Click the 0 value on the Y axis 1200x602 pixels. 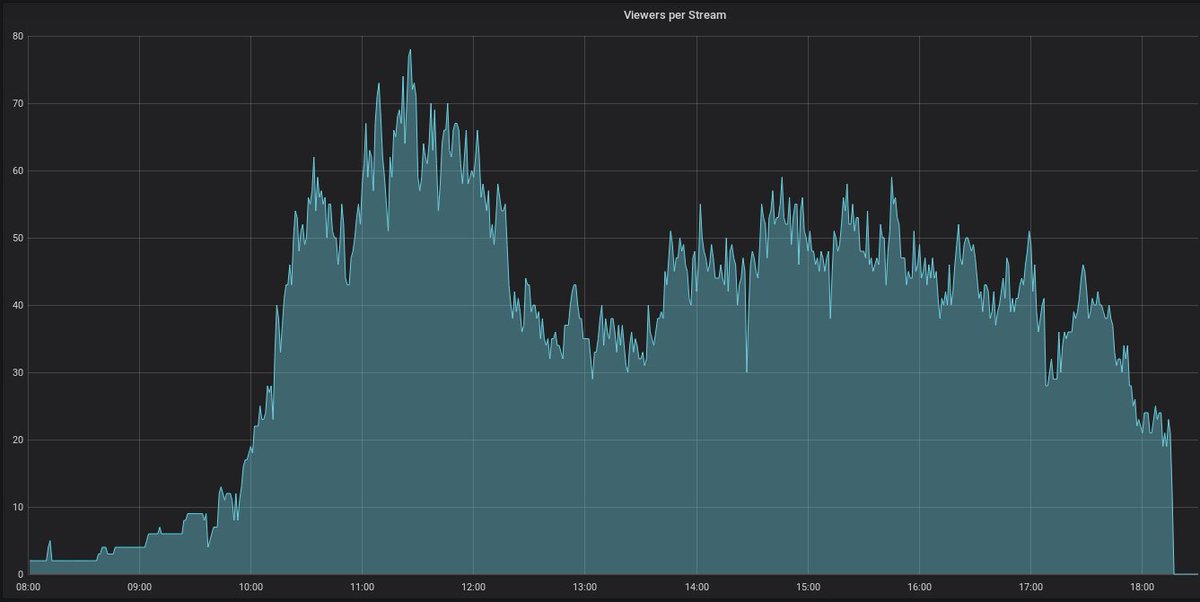[20, 574]
